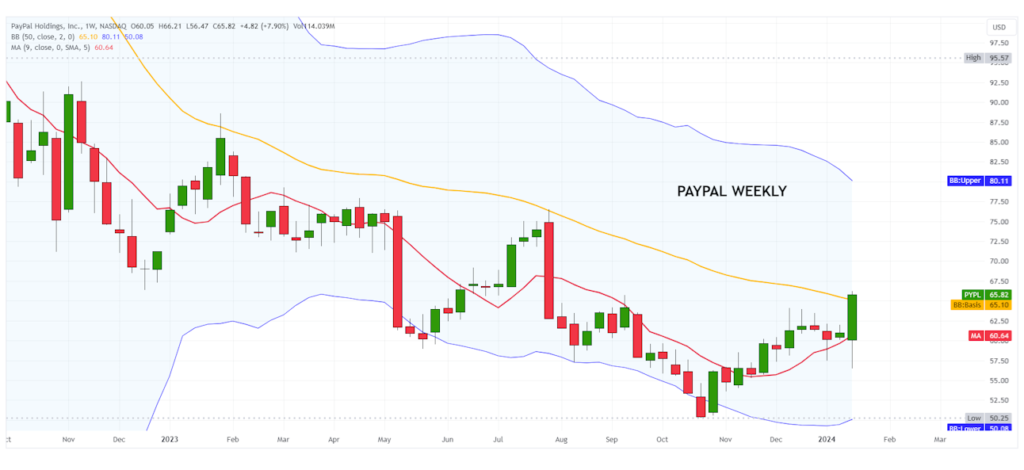Click the High 95.57 price label

985,58
